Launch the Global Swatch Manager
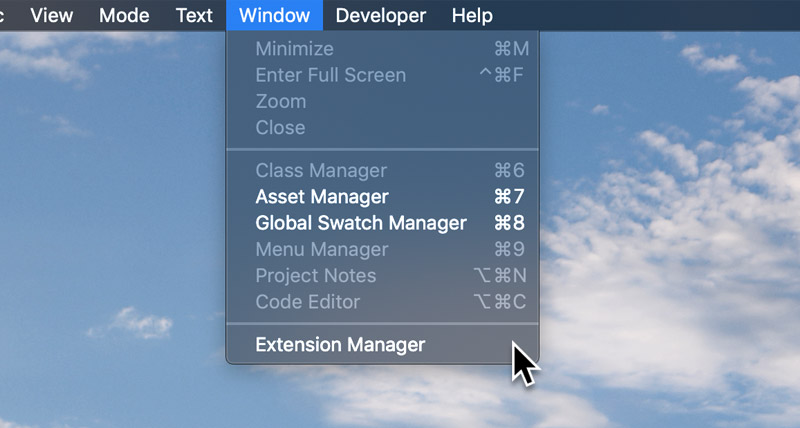800x428 pixels. [x=382, y=223]
